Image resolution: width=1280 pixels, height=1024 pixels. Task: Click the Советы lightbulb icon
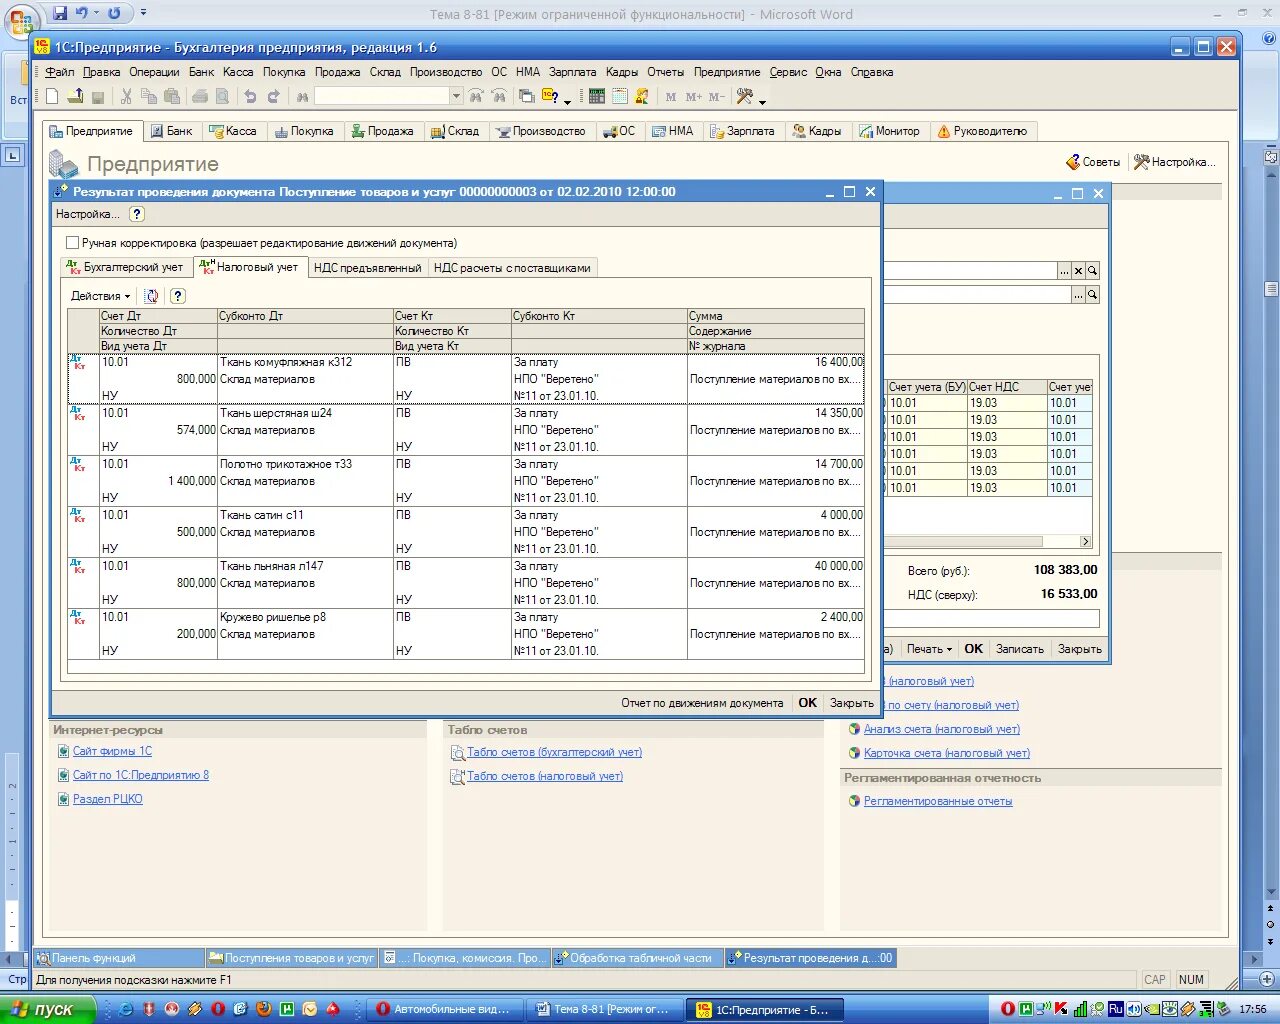[1073, 161]
